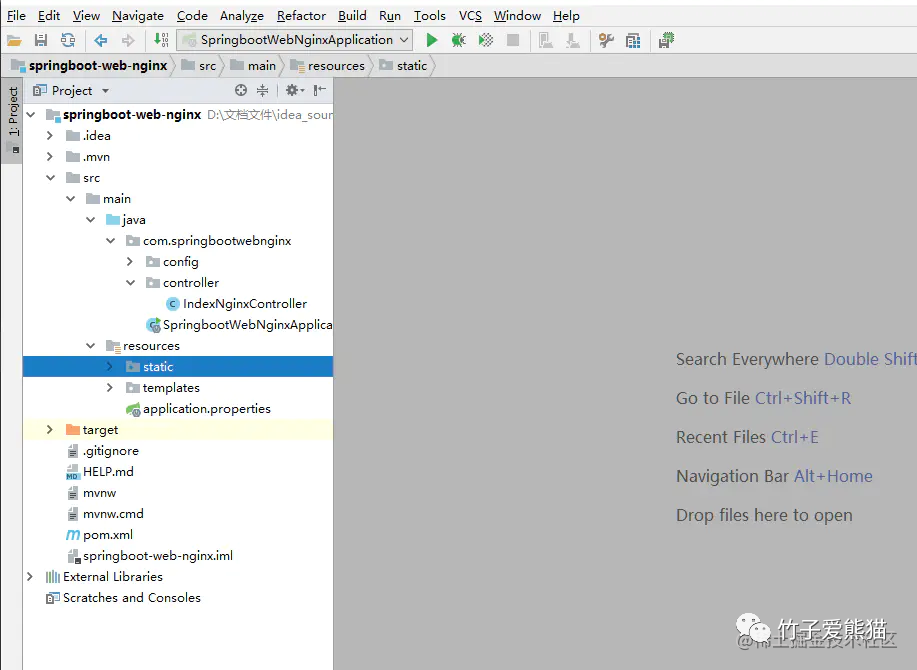Viewport: 917px width, 670px height.
Task: Click the Synchronize refresh icon
Action: (68, 40)
